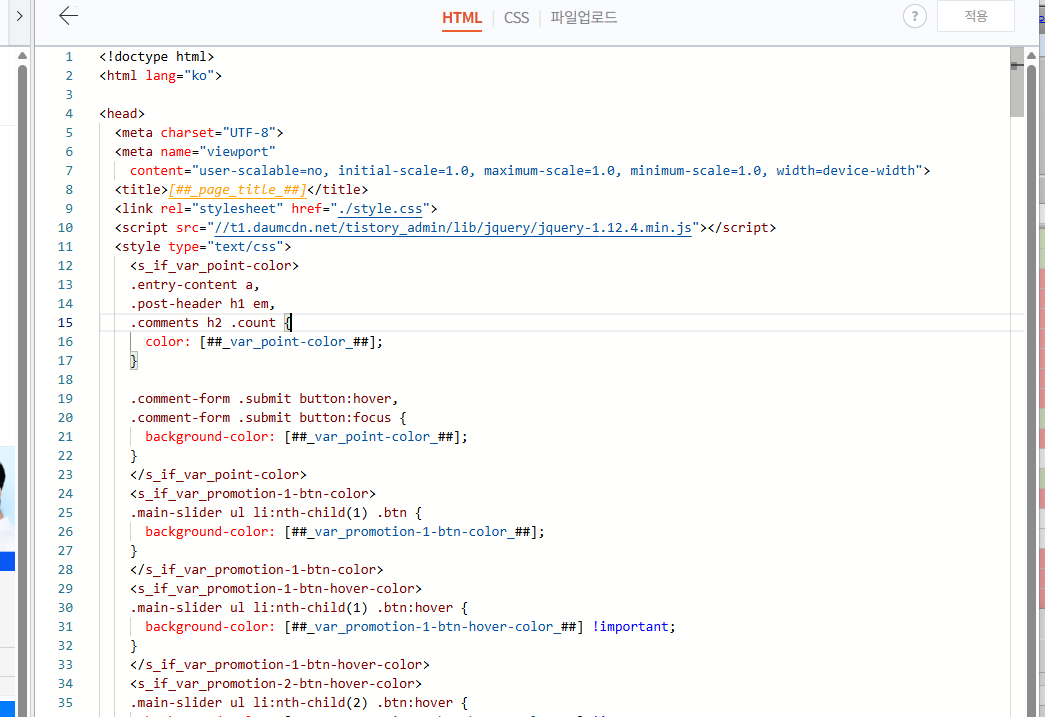This screenshot has width=1045, height=717.
Task: Open the ./style.css link
Action: [x=380, y=209]
